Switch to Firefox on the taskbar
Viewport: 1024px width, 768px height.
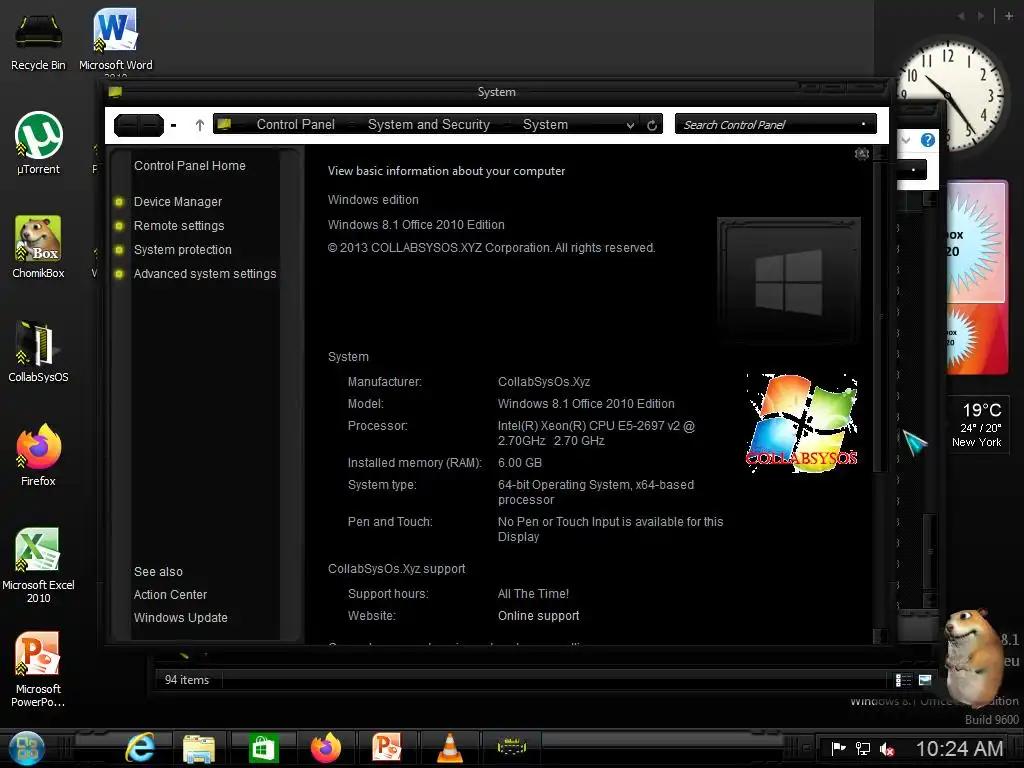point(326,748)
